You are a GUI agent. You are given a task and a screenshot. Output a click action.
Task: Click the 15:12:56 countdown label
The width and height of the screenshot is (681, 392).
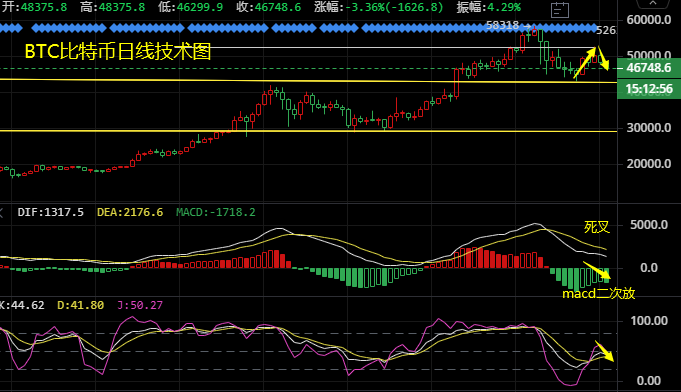point(649,89)
